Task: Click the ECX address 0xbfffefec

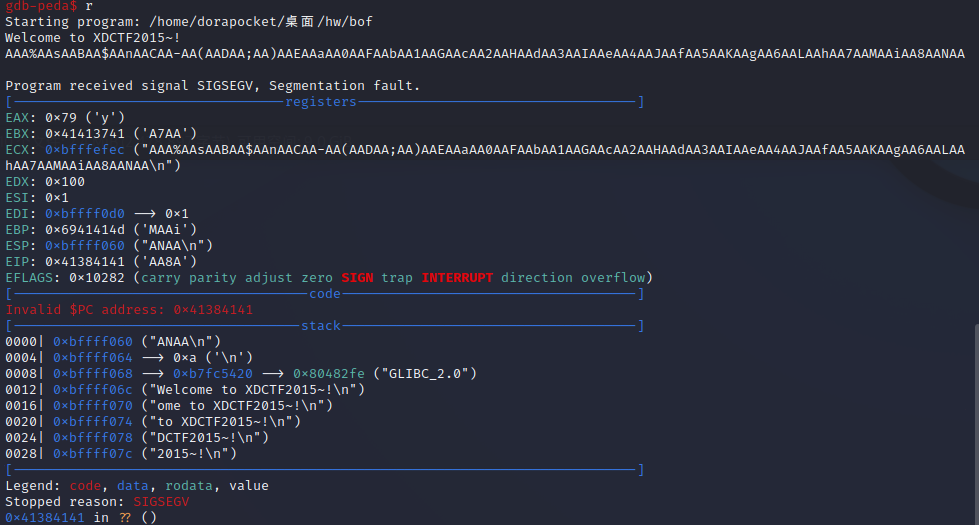Action: (x=85, y=150)
